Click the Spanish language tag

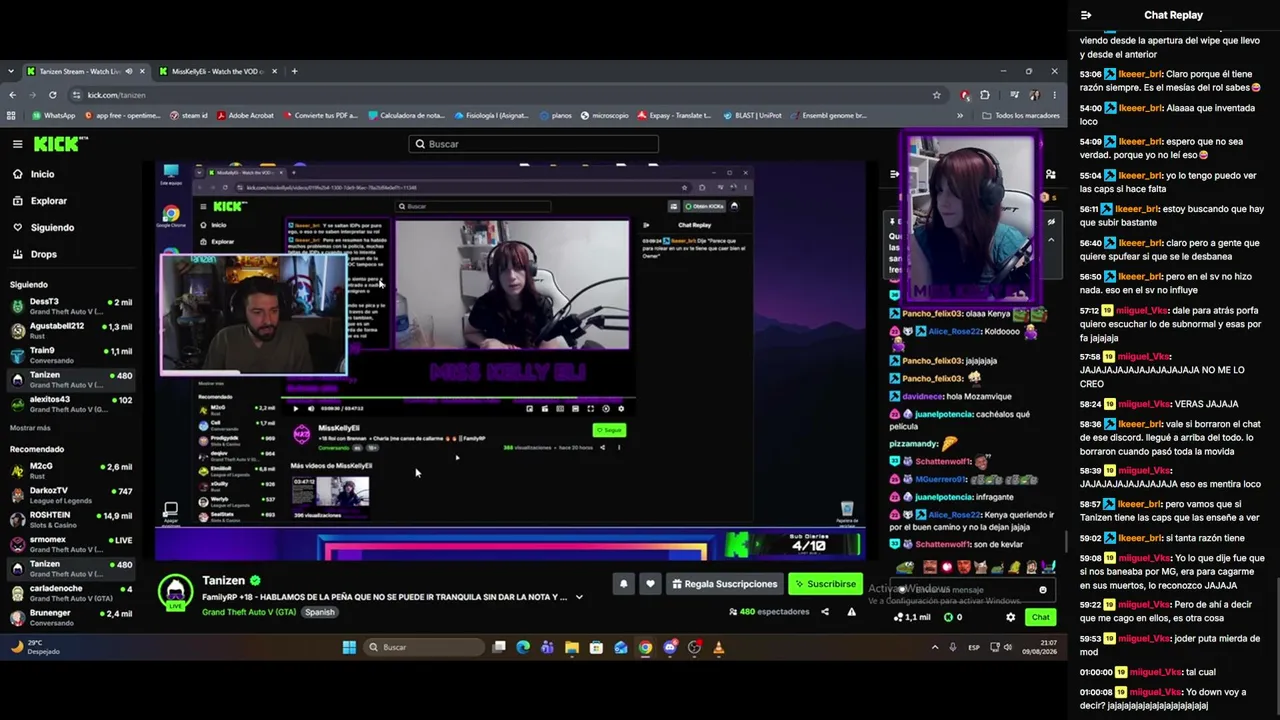[320, 612]
